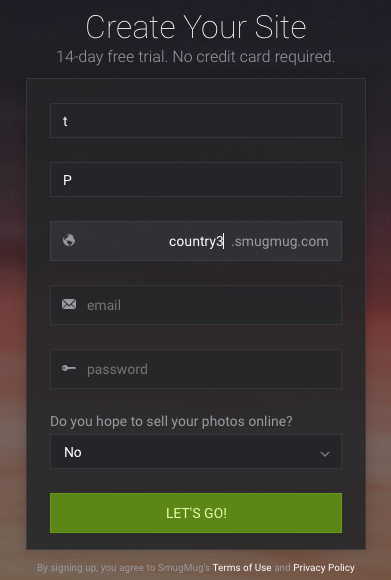Image resolution: width=391 pixels, height=580 pixels.
Task: Click "Do you hope to sell your photos online?" label
Action: click(x=171, y=421)
